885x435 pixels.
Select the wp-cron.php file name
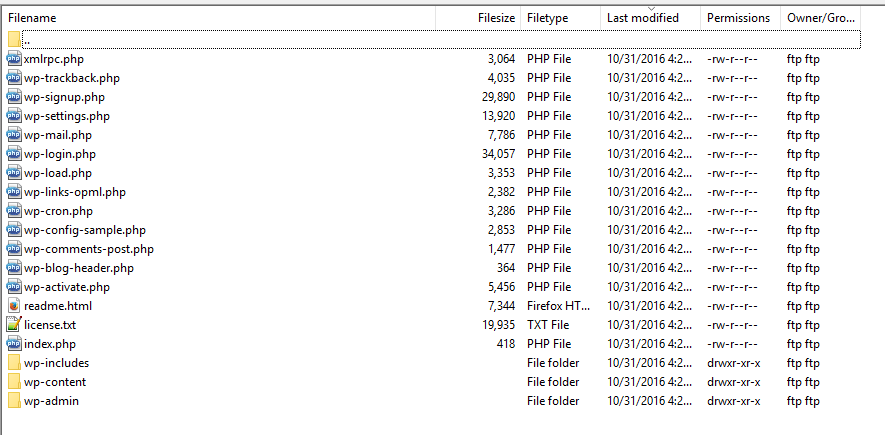pyautogui.click(x=58, y=211)
